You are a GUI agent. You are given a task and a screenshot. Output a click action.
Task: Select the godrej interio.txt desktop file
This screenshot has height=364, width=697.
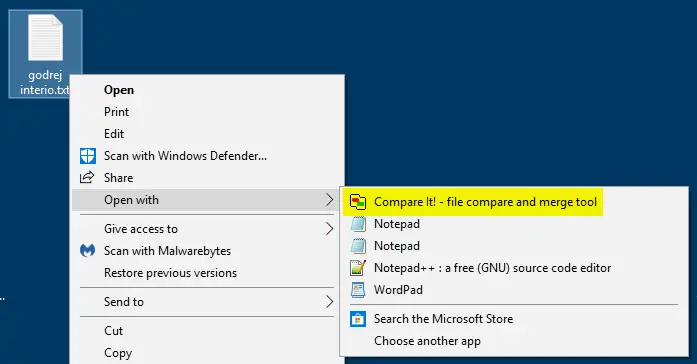tap(45, 54)
